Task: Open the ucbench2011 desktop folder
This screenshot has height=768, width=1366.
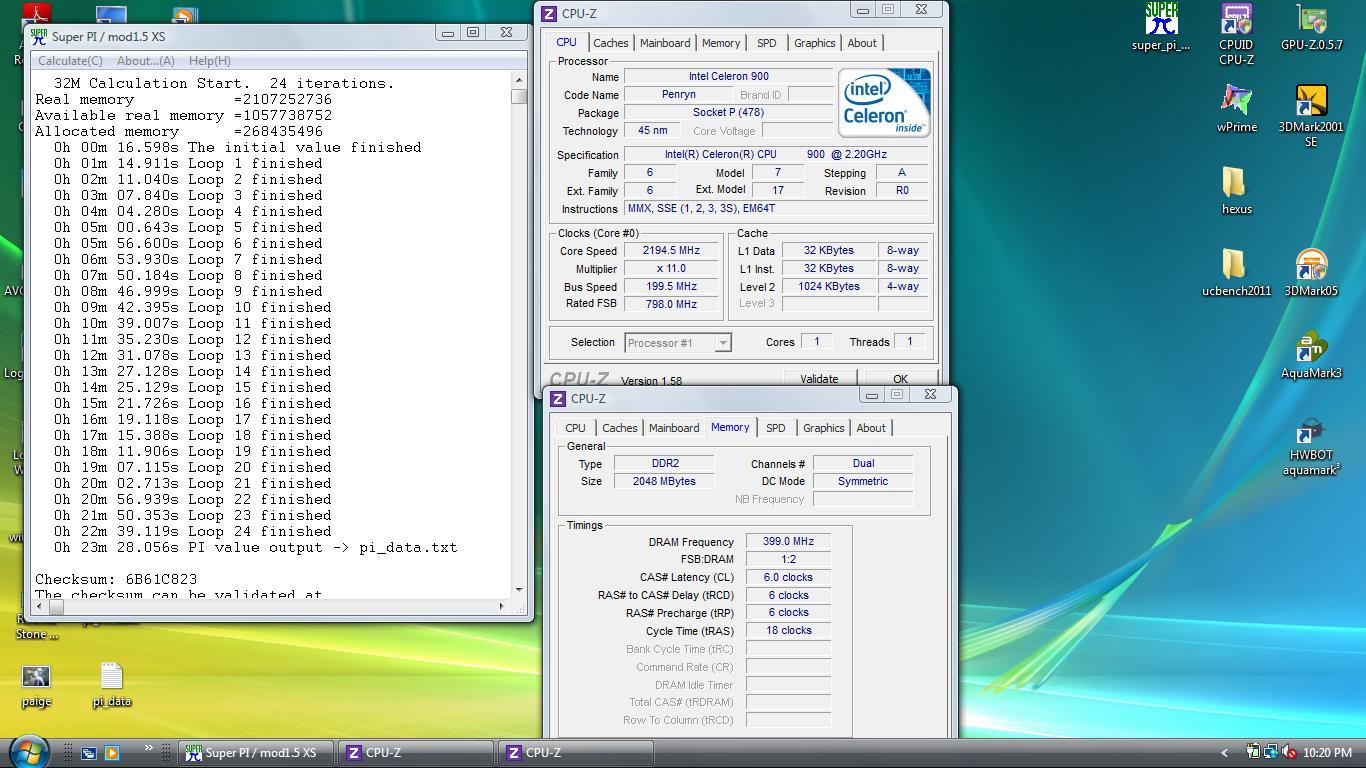Action: click(1236, 265)
